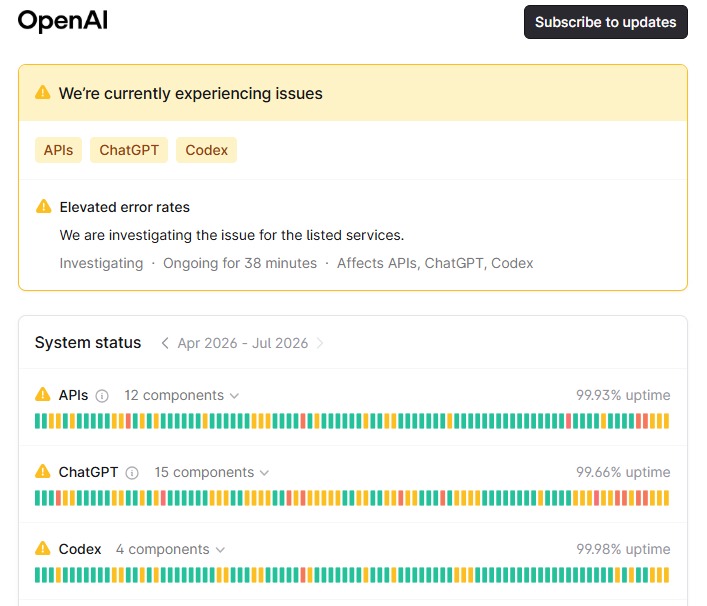Select the APIs affected service tag
Screen dimensions: 707x606
click(59, 150)
